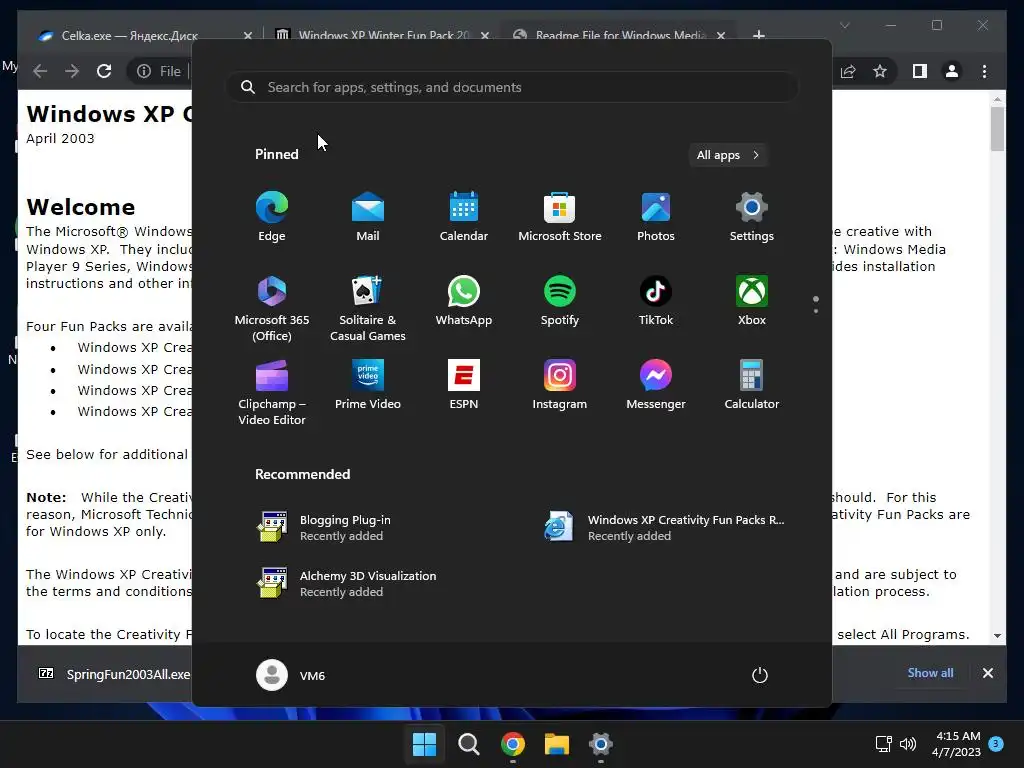The height and width of the screenshot is (768, 1024).
Task: Launch the Calculator app
Action: point(752,385)
